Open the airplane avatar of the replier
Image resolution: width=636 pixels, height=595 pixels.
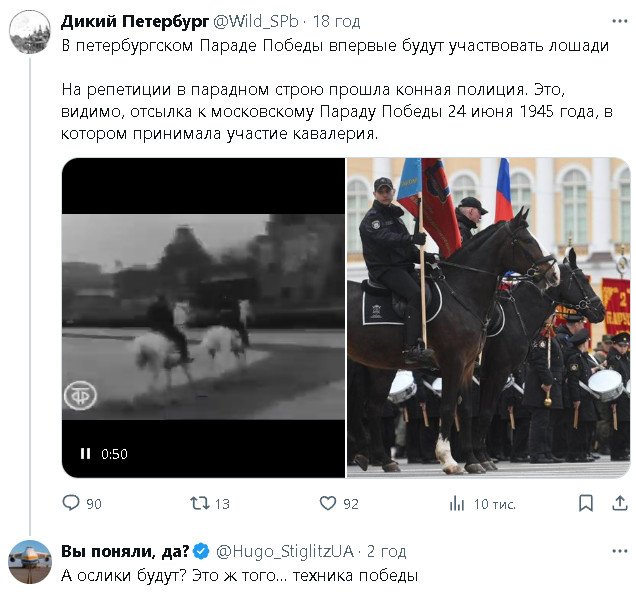click(30, 562)
